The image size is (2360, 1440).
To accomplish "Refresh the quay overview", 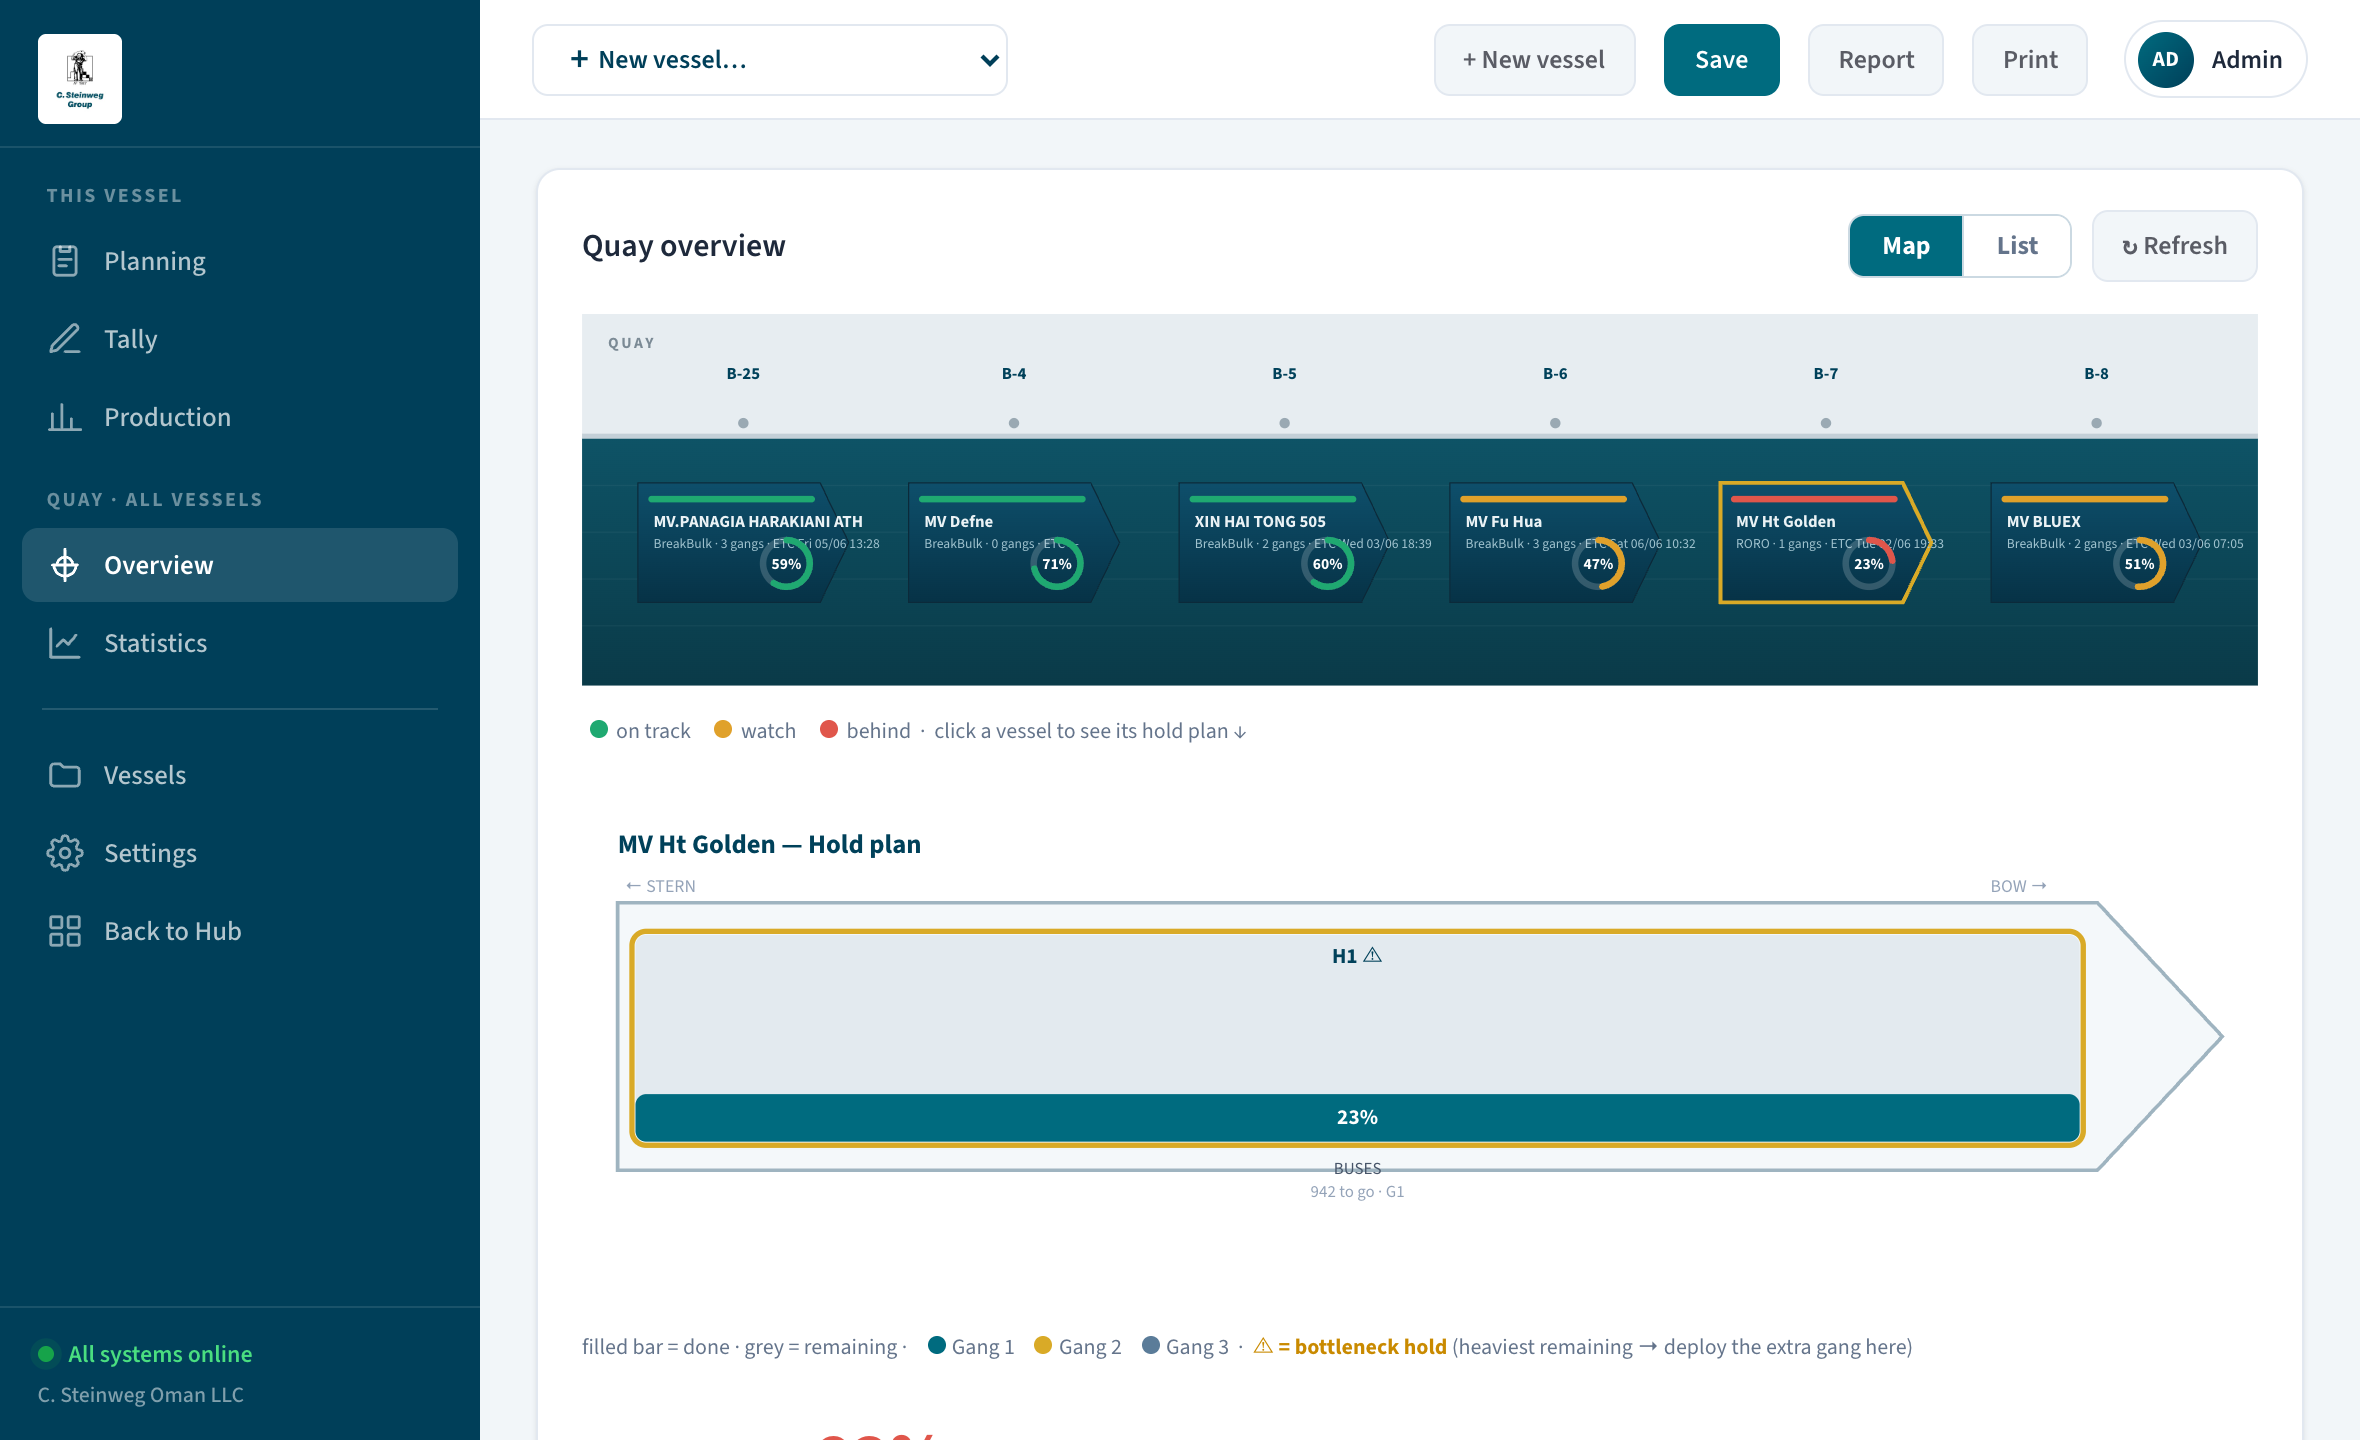I will point(2175,246).
